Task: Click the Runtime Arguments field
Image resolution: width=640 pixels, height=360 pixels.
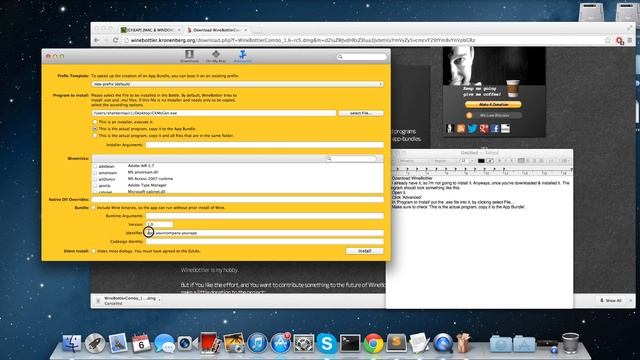Action: click(264, 216)
